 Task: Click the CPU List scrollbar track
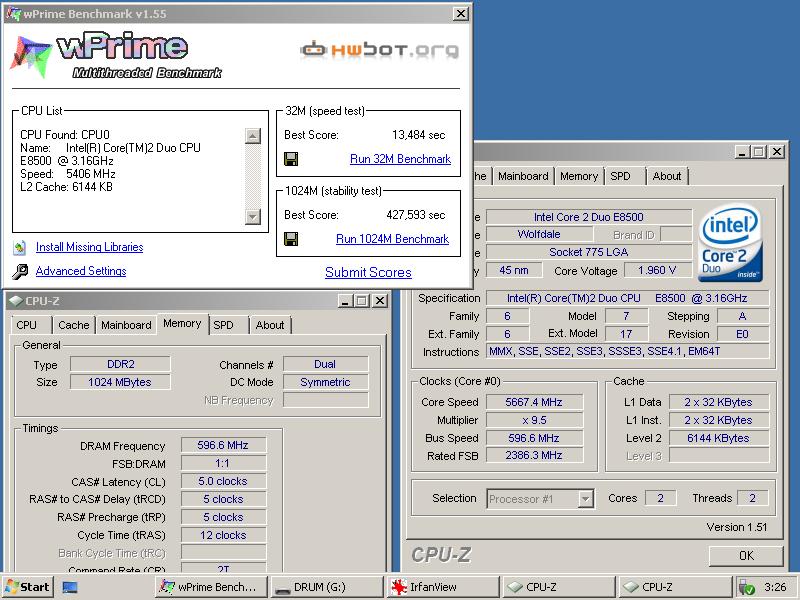point(253,176)
